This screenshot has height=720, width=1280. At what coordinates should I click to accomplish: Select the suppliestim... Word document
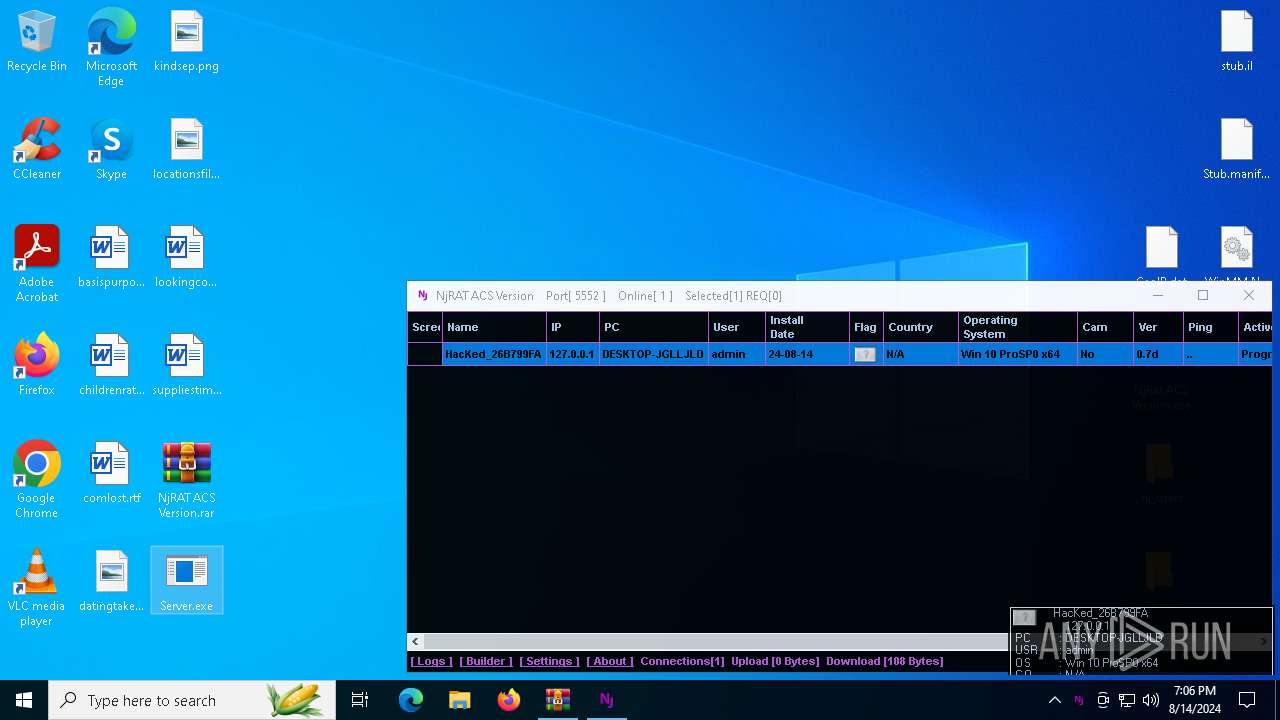click(186, 365)
